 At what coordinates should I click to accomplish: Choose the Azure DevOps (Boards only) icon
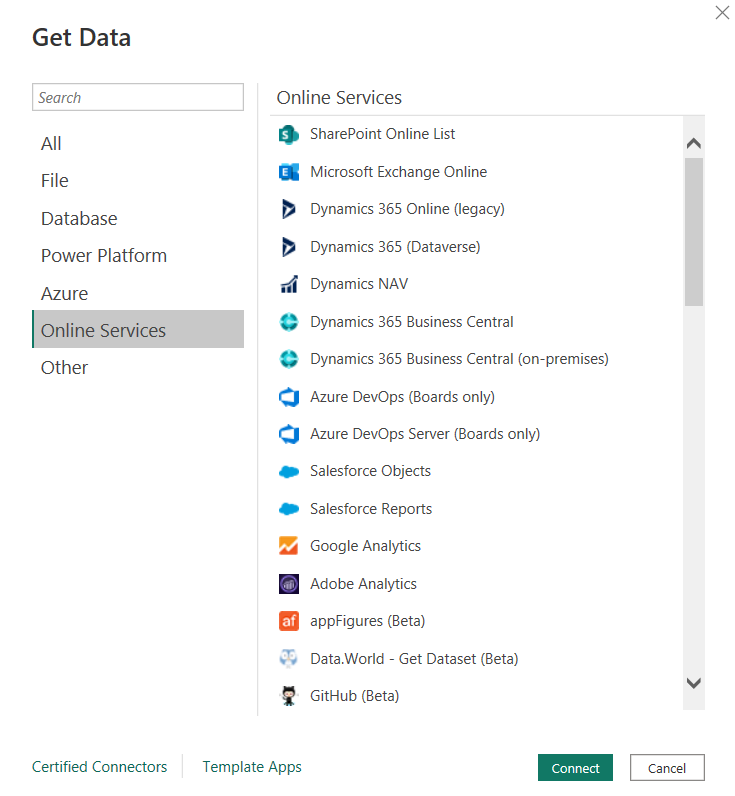289,397
